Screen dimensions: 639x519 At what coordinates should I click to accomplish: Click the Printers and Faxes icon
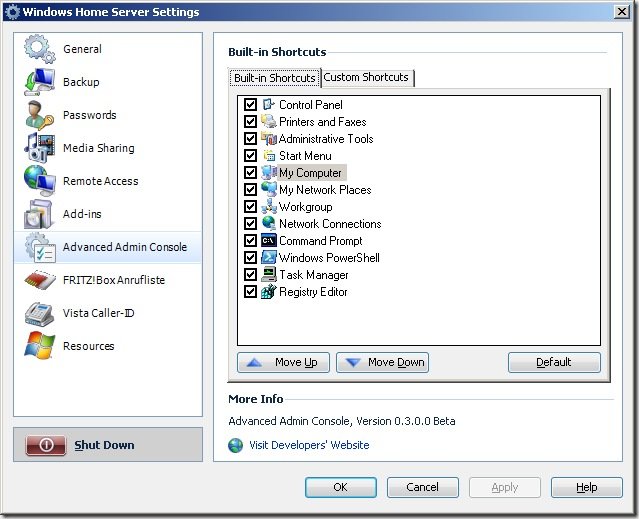269,121
